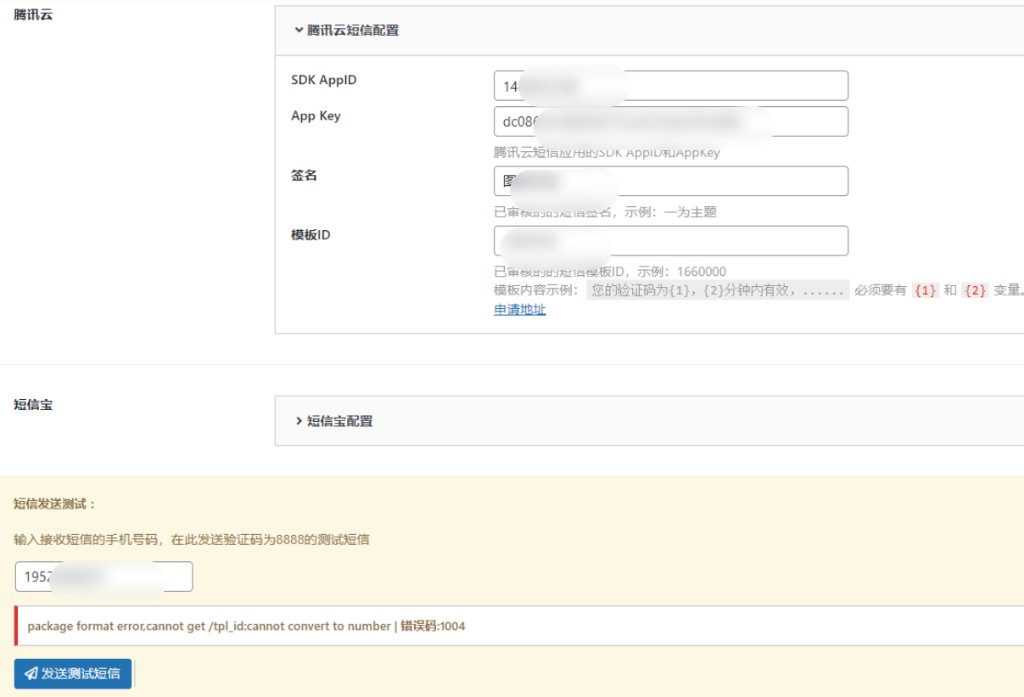Image resolution: width=1024 pixels, height=697 pixels.
Task: Focus the 模板ID input field
Action: (x=671, y=240)
